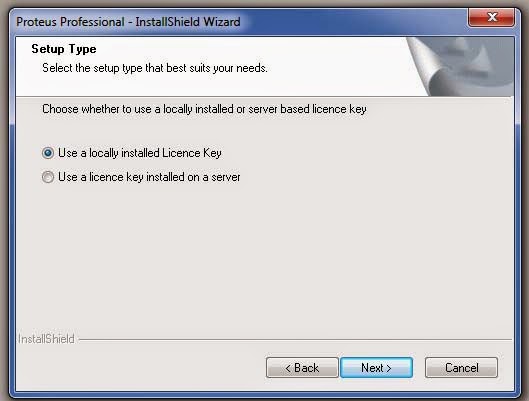Click the curled page banner graphic
This screenshot has height=401, width=529.
(461, 67)
